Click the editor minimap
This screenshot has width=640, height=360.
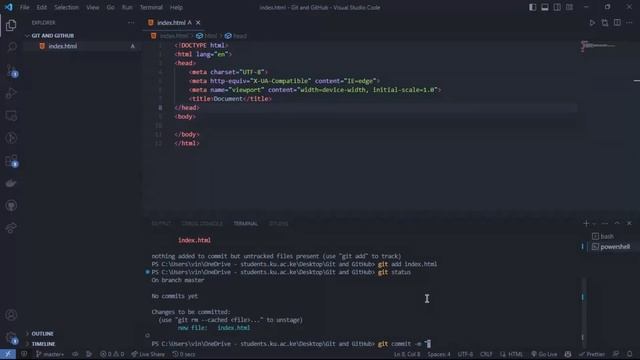[598, 46]
